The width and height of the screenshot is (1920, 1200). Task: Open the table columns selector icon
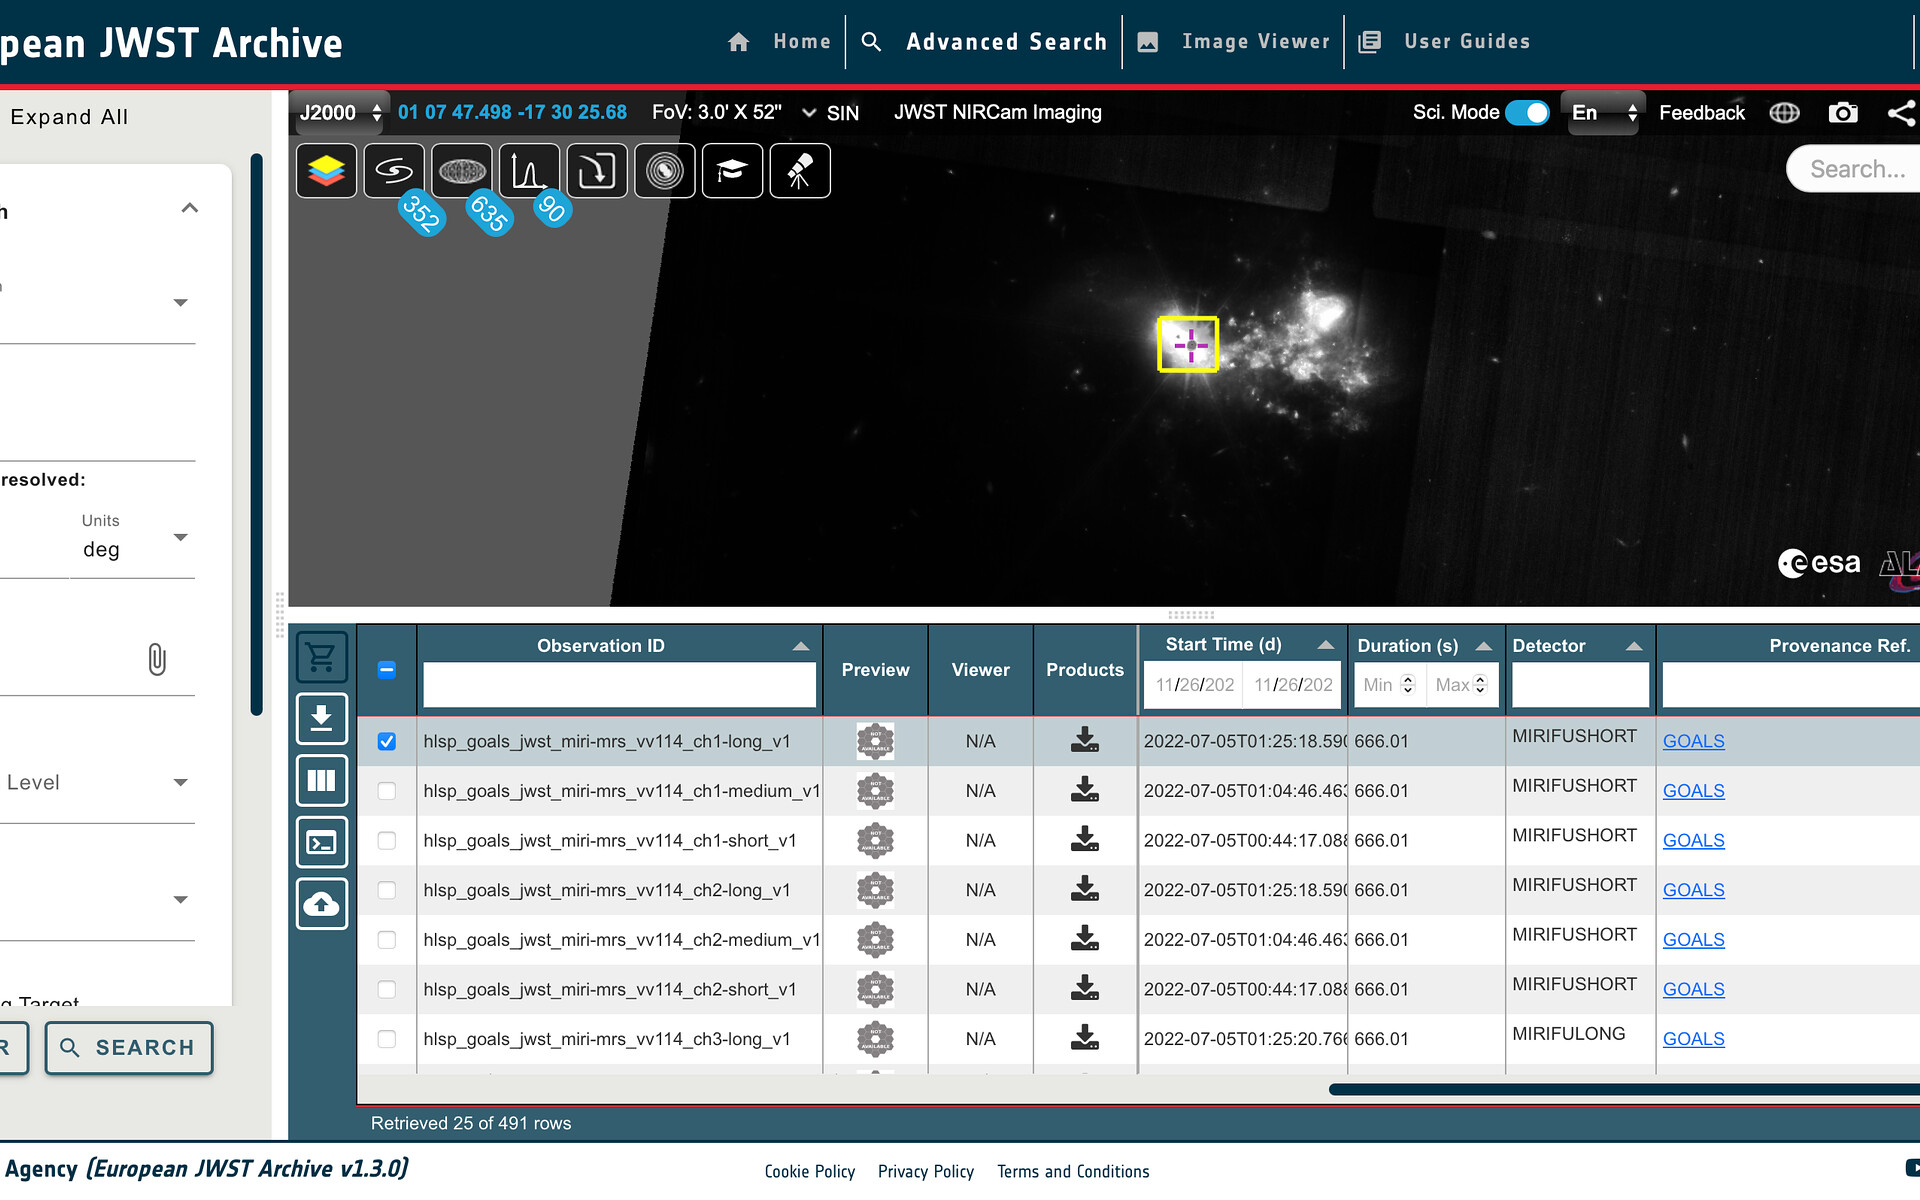pyautogui.click(x=322, y=781)
